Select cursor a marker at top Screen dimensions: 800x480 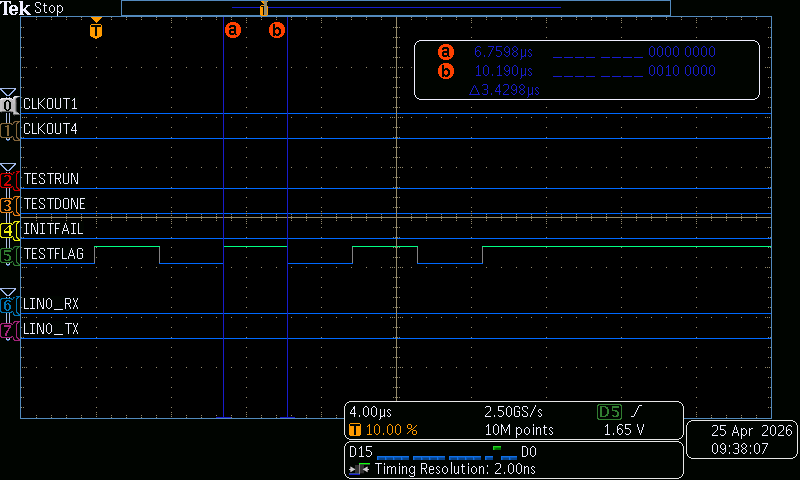point(233,30)
